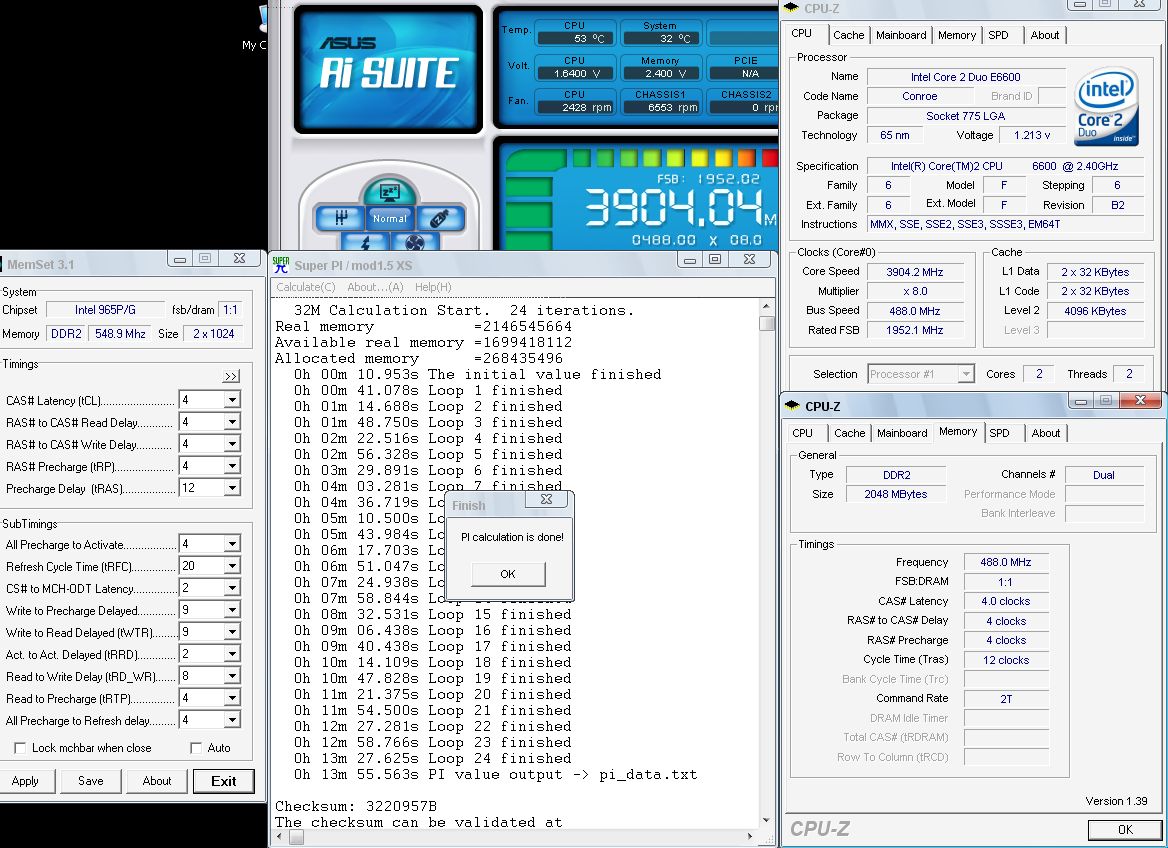1168x848 pixels.
Task: Click the AI Gear gearshift icon in AI Suite
Action: (341, 218)
